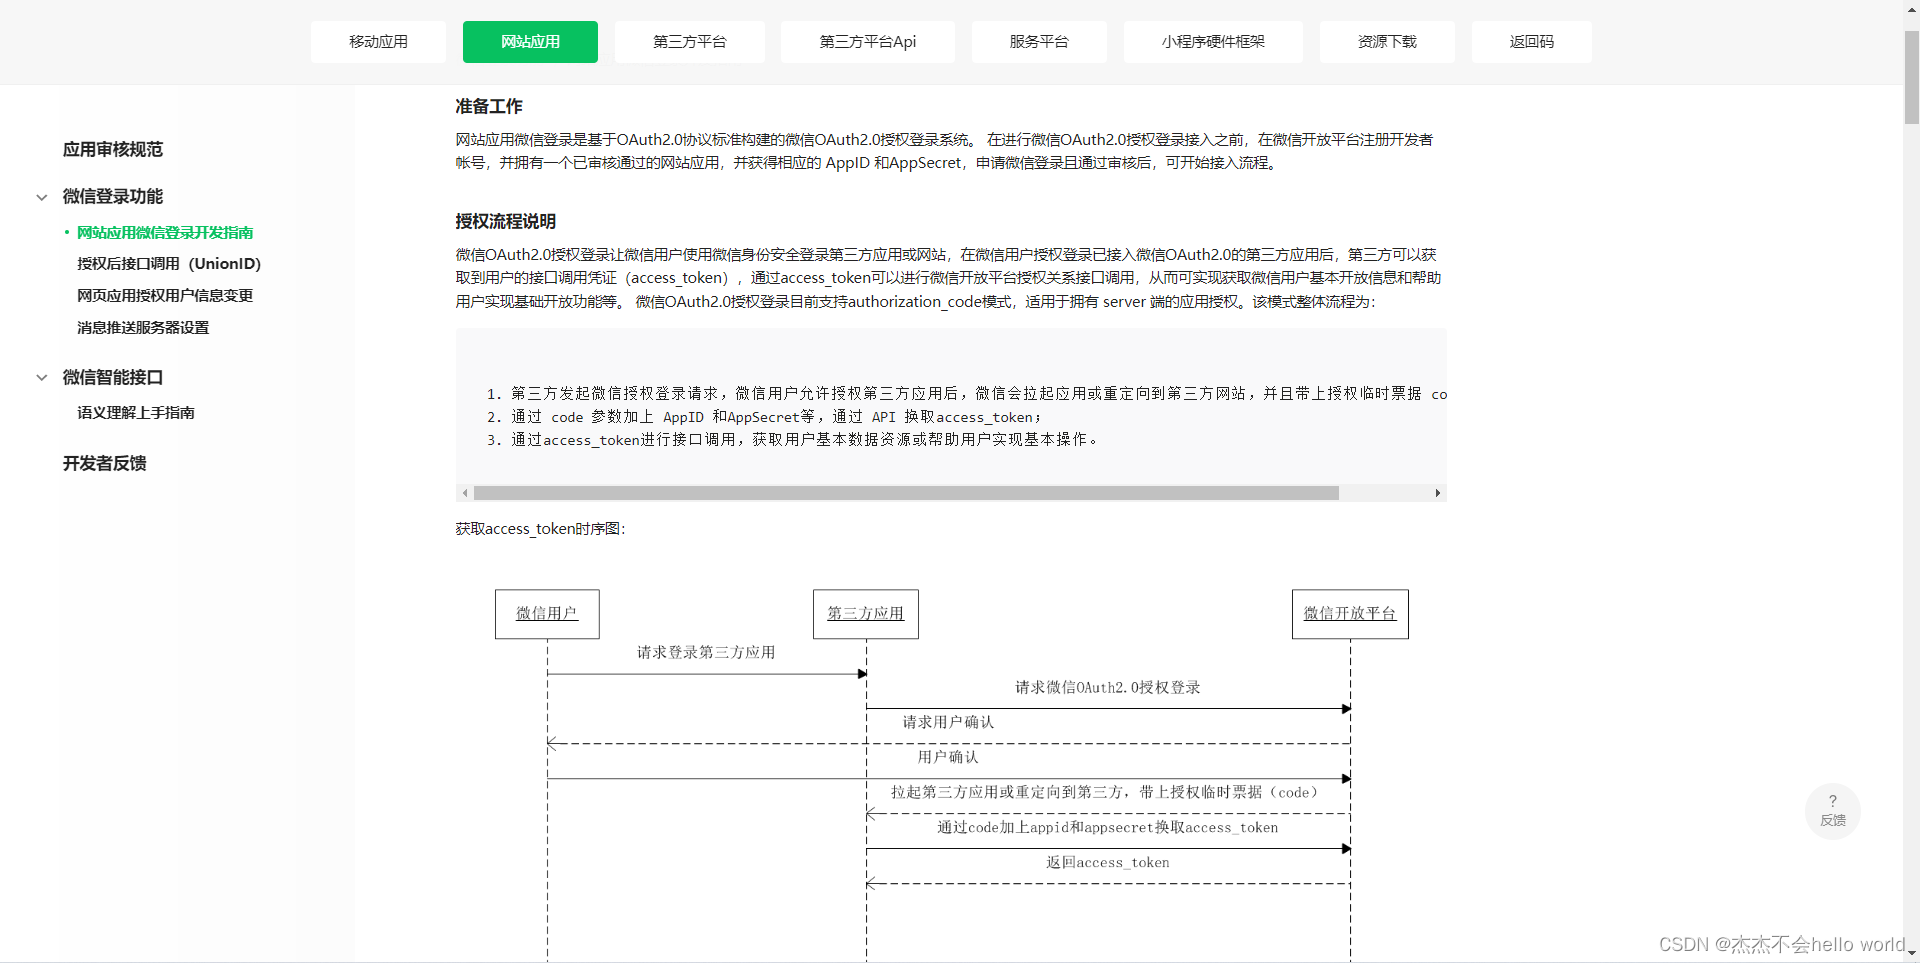Open 网页应用授权用户信息变更 page

pos(165,296)
